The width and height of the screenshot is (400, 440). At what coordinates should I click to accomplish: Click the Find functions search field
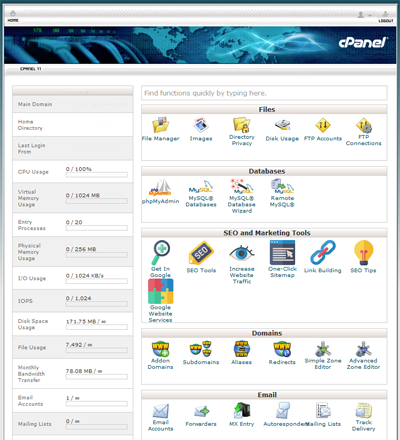(264, 93)
